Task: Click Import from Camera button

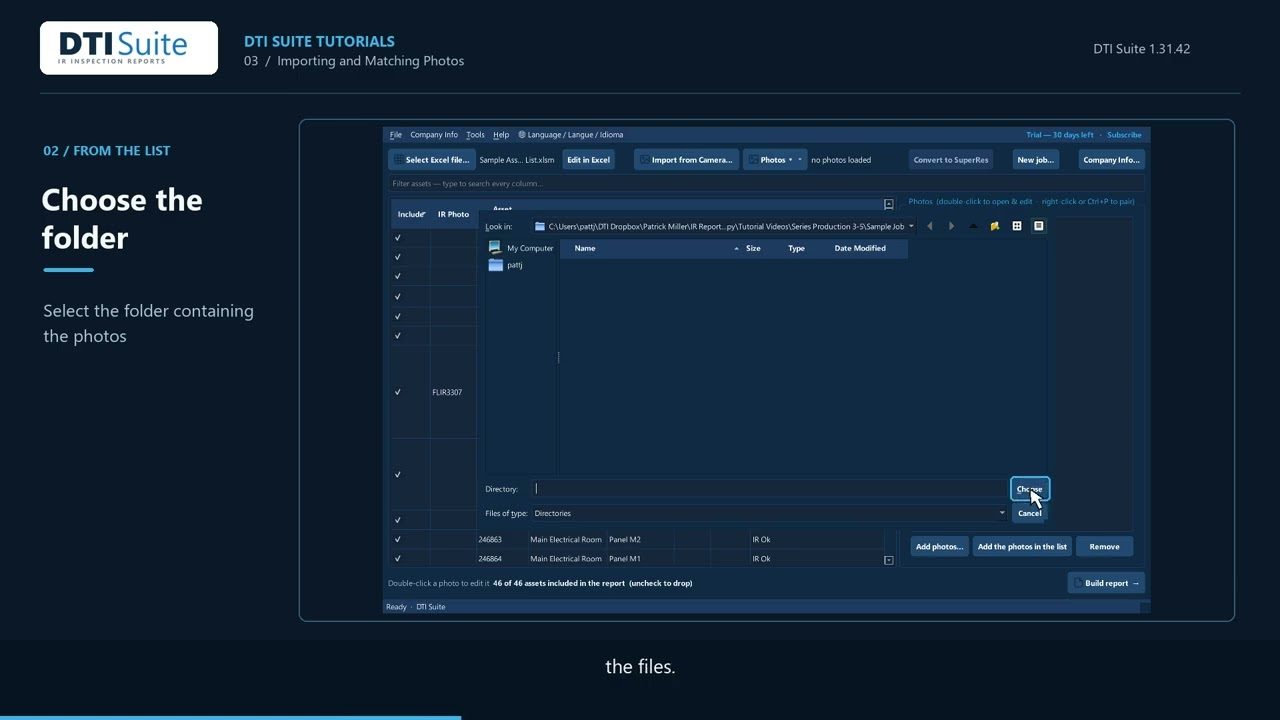Action: [x=686, y=160]
